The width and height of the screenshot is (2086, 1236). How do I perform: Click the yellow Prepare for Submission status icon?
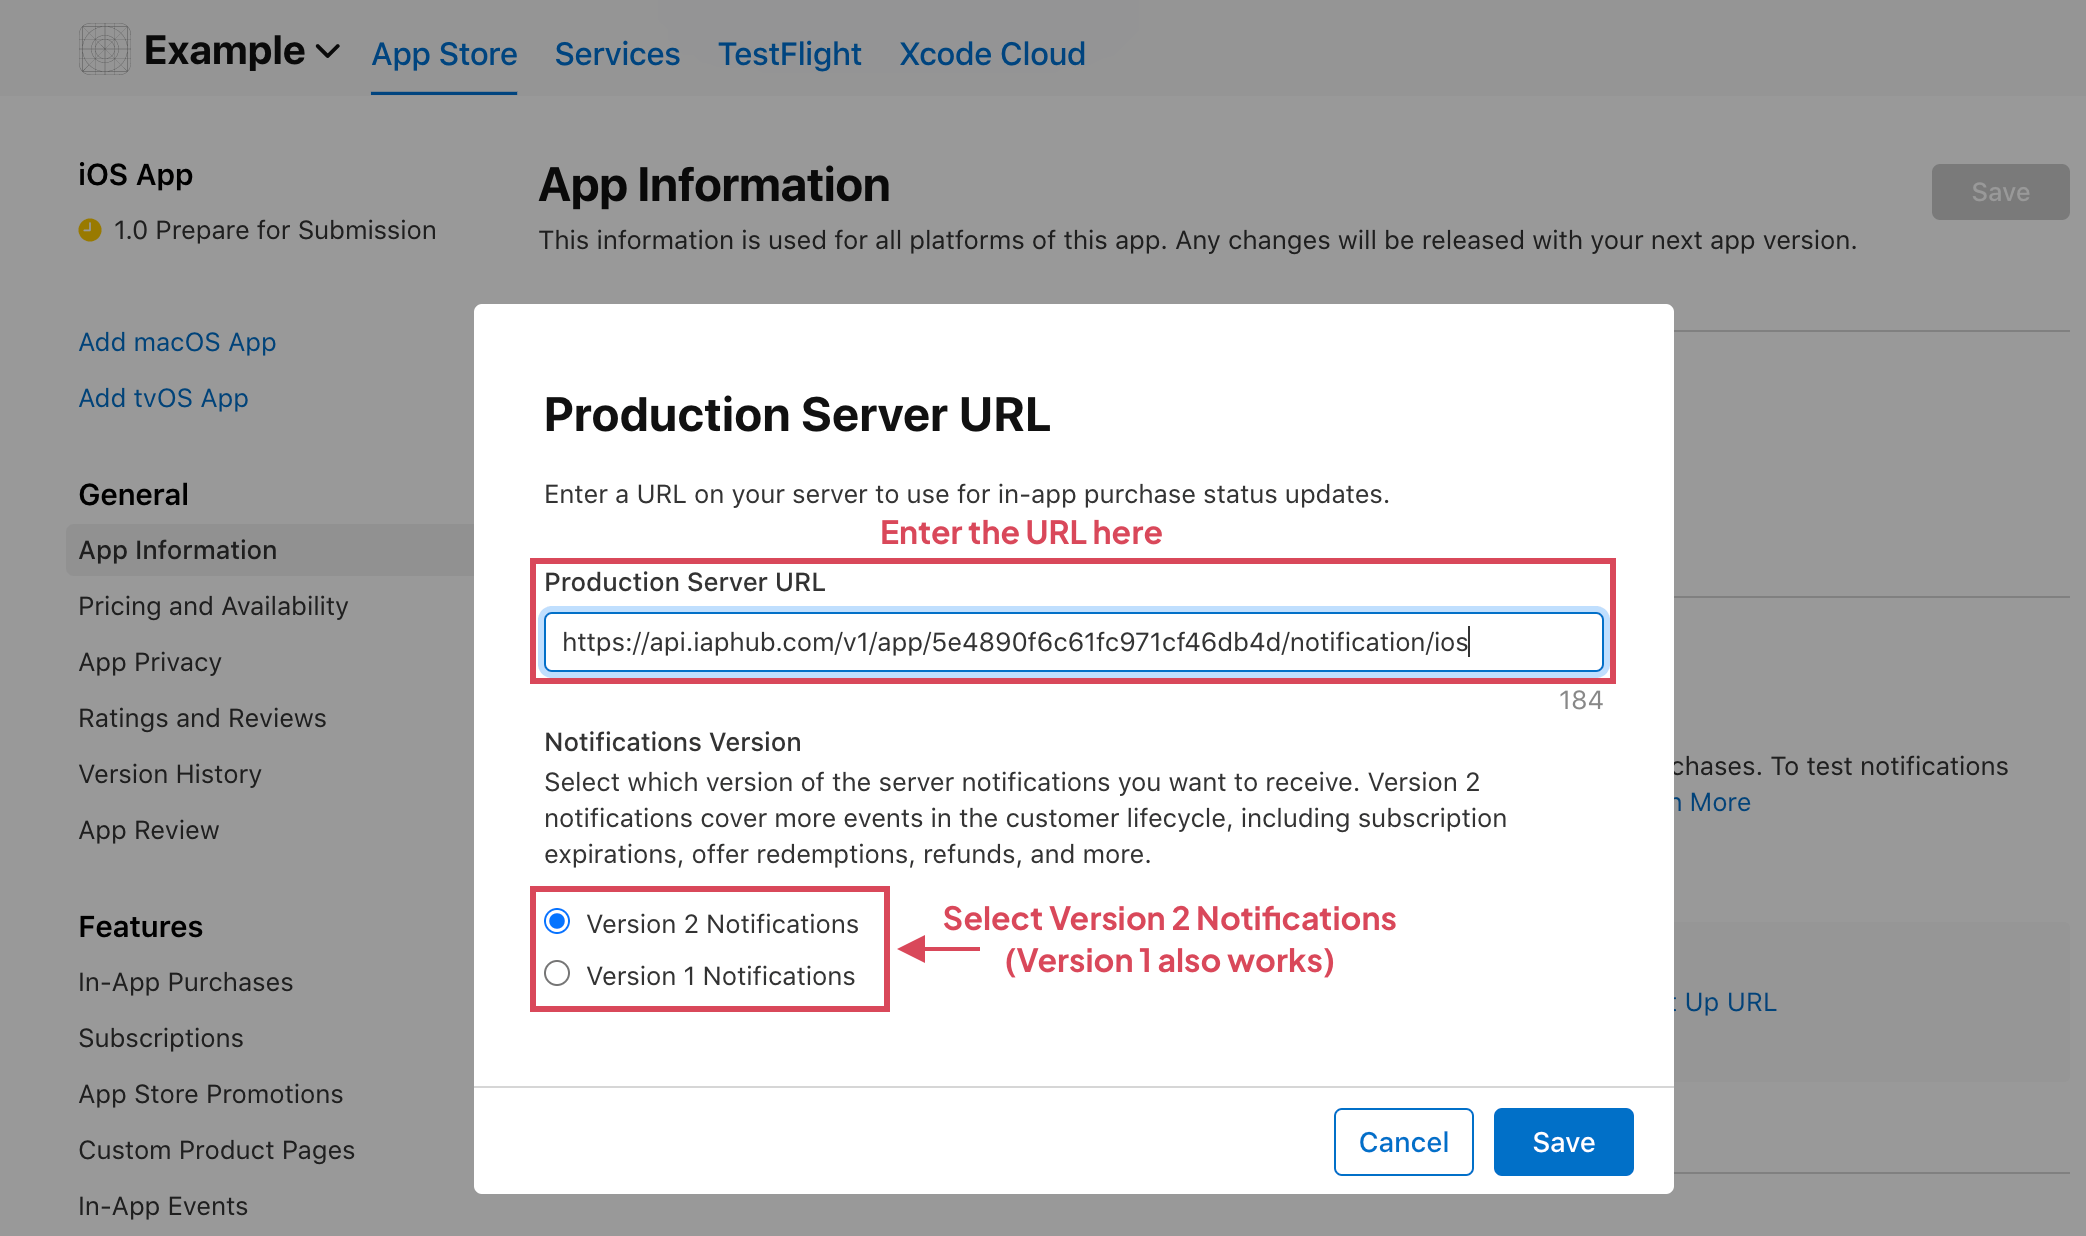click(x=90, y=230)
